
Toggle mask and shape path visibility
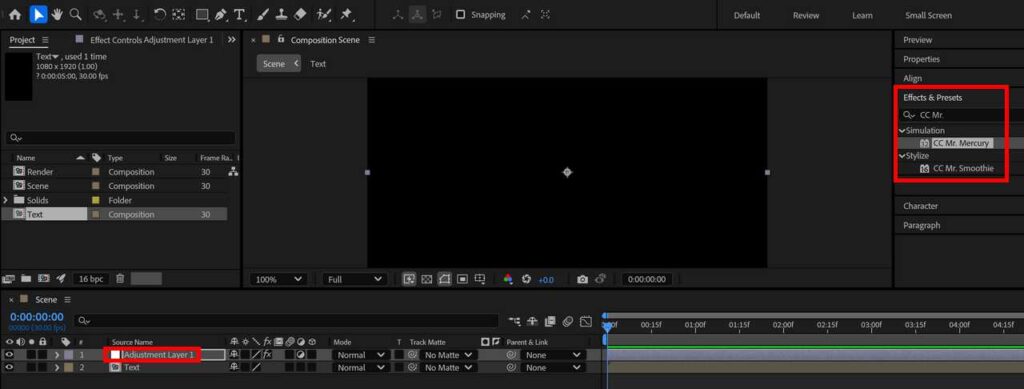[445, 279]
